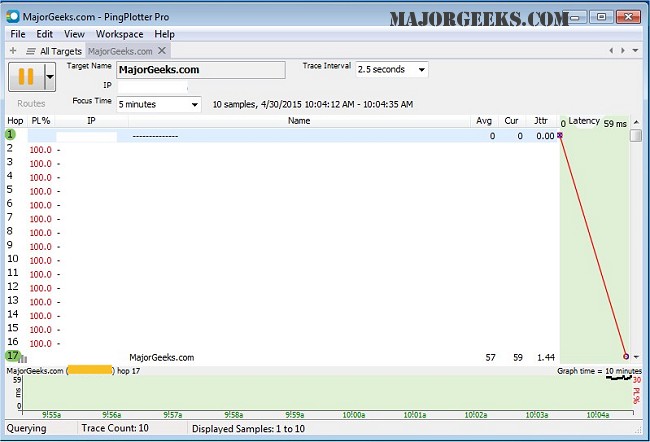
Task: Click the 10:00a mark on timeline graph
Action: [x=354, y=415]
